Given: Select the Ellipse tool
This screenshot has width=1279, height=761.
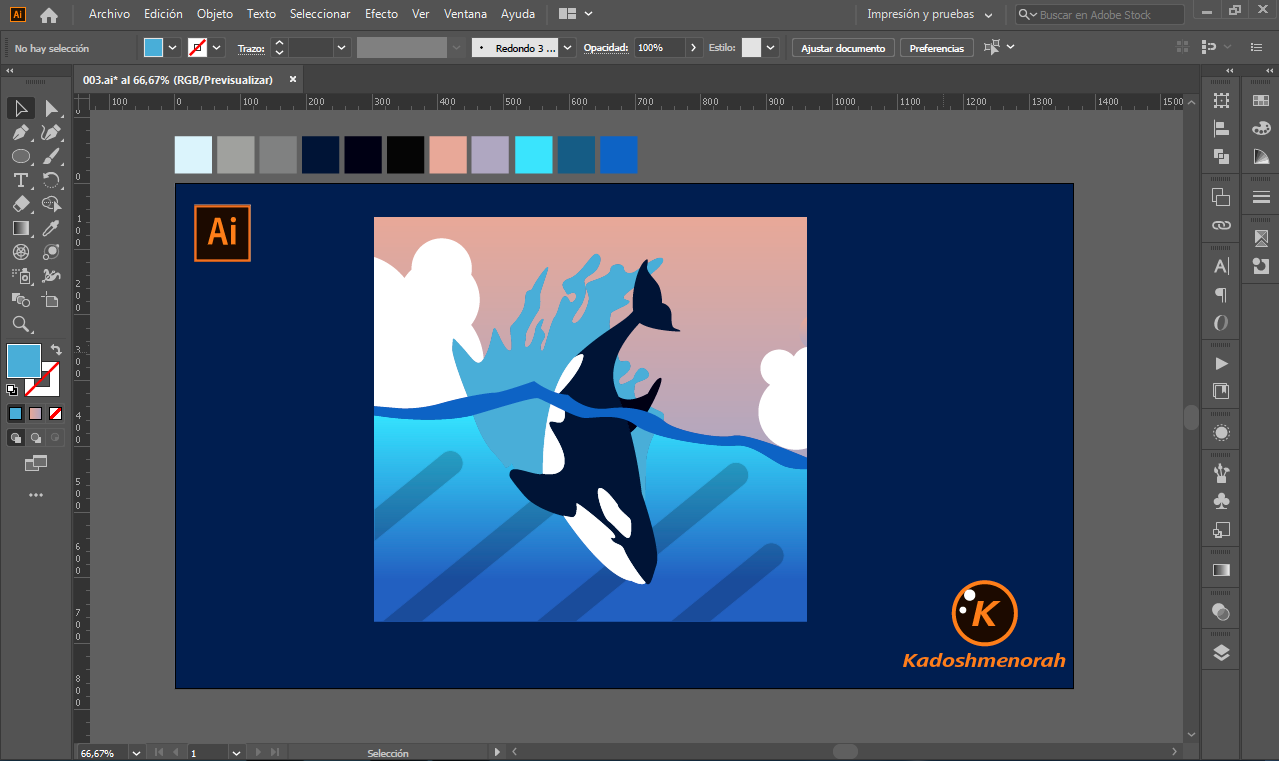Looking at the screenshot, I should 21,156.
